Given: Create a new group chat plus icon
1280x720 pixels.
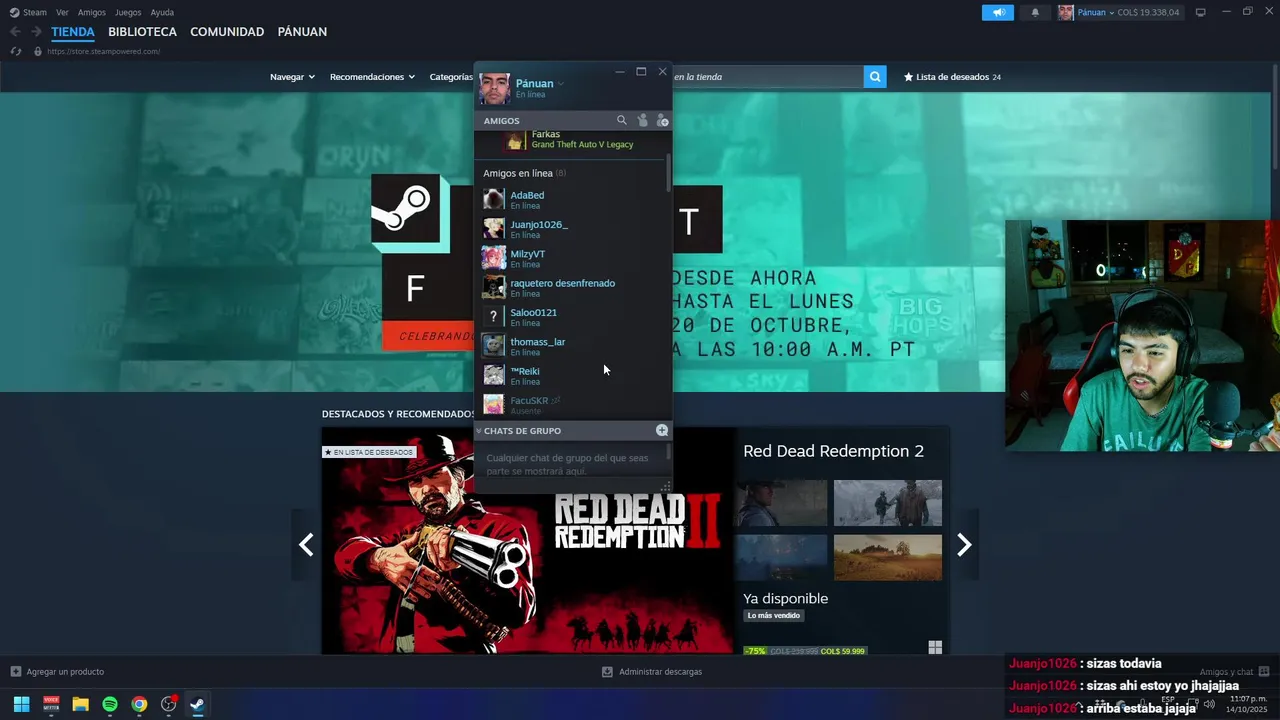Looking at the screenshot, I should [x=662, y=430].
